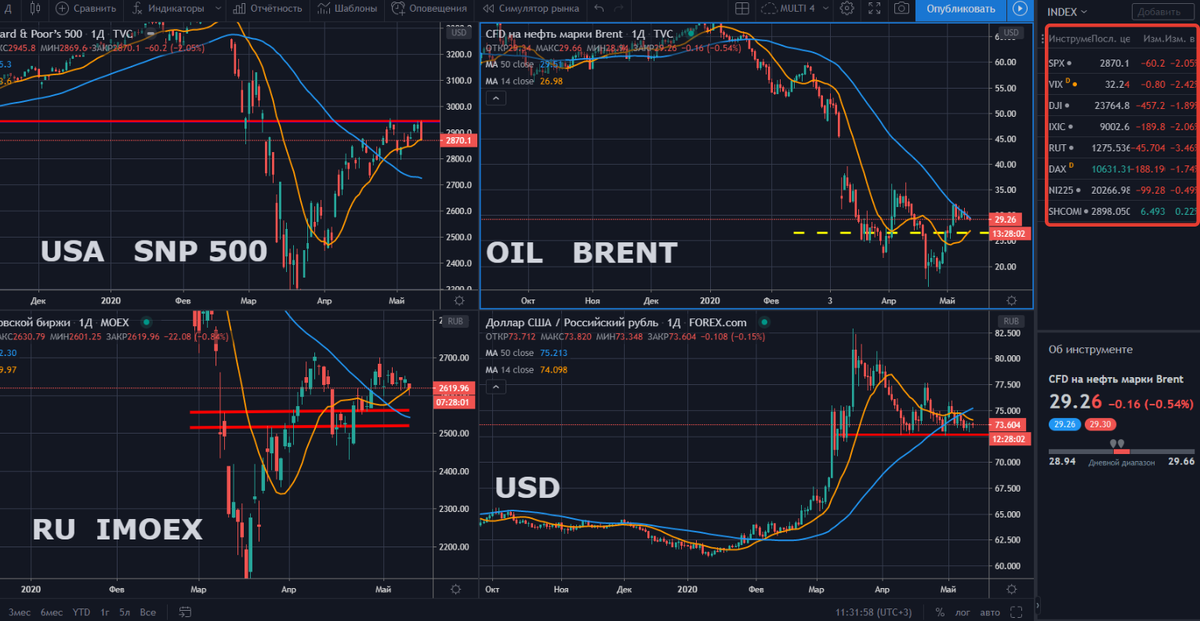Screen dimensions: 1200x621
Task: Click USD/RUB MA 14 close indicator label
Action: coord(510,369)
